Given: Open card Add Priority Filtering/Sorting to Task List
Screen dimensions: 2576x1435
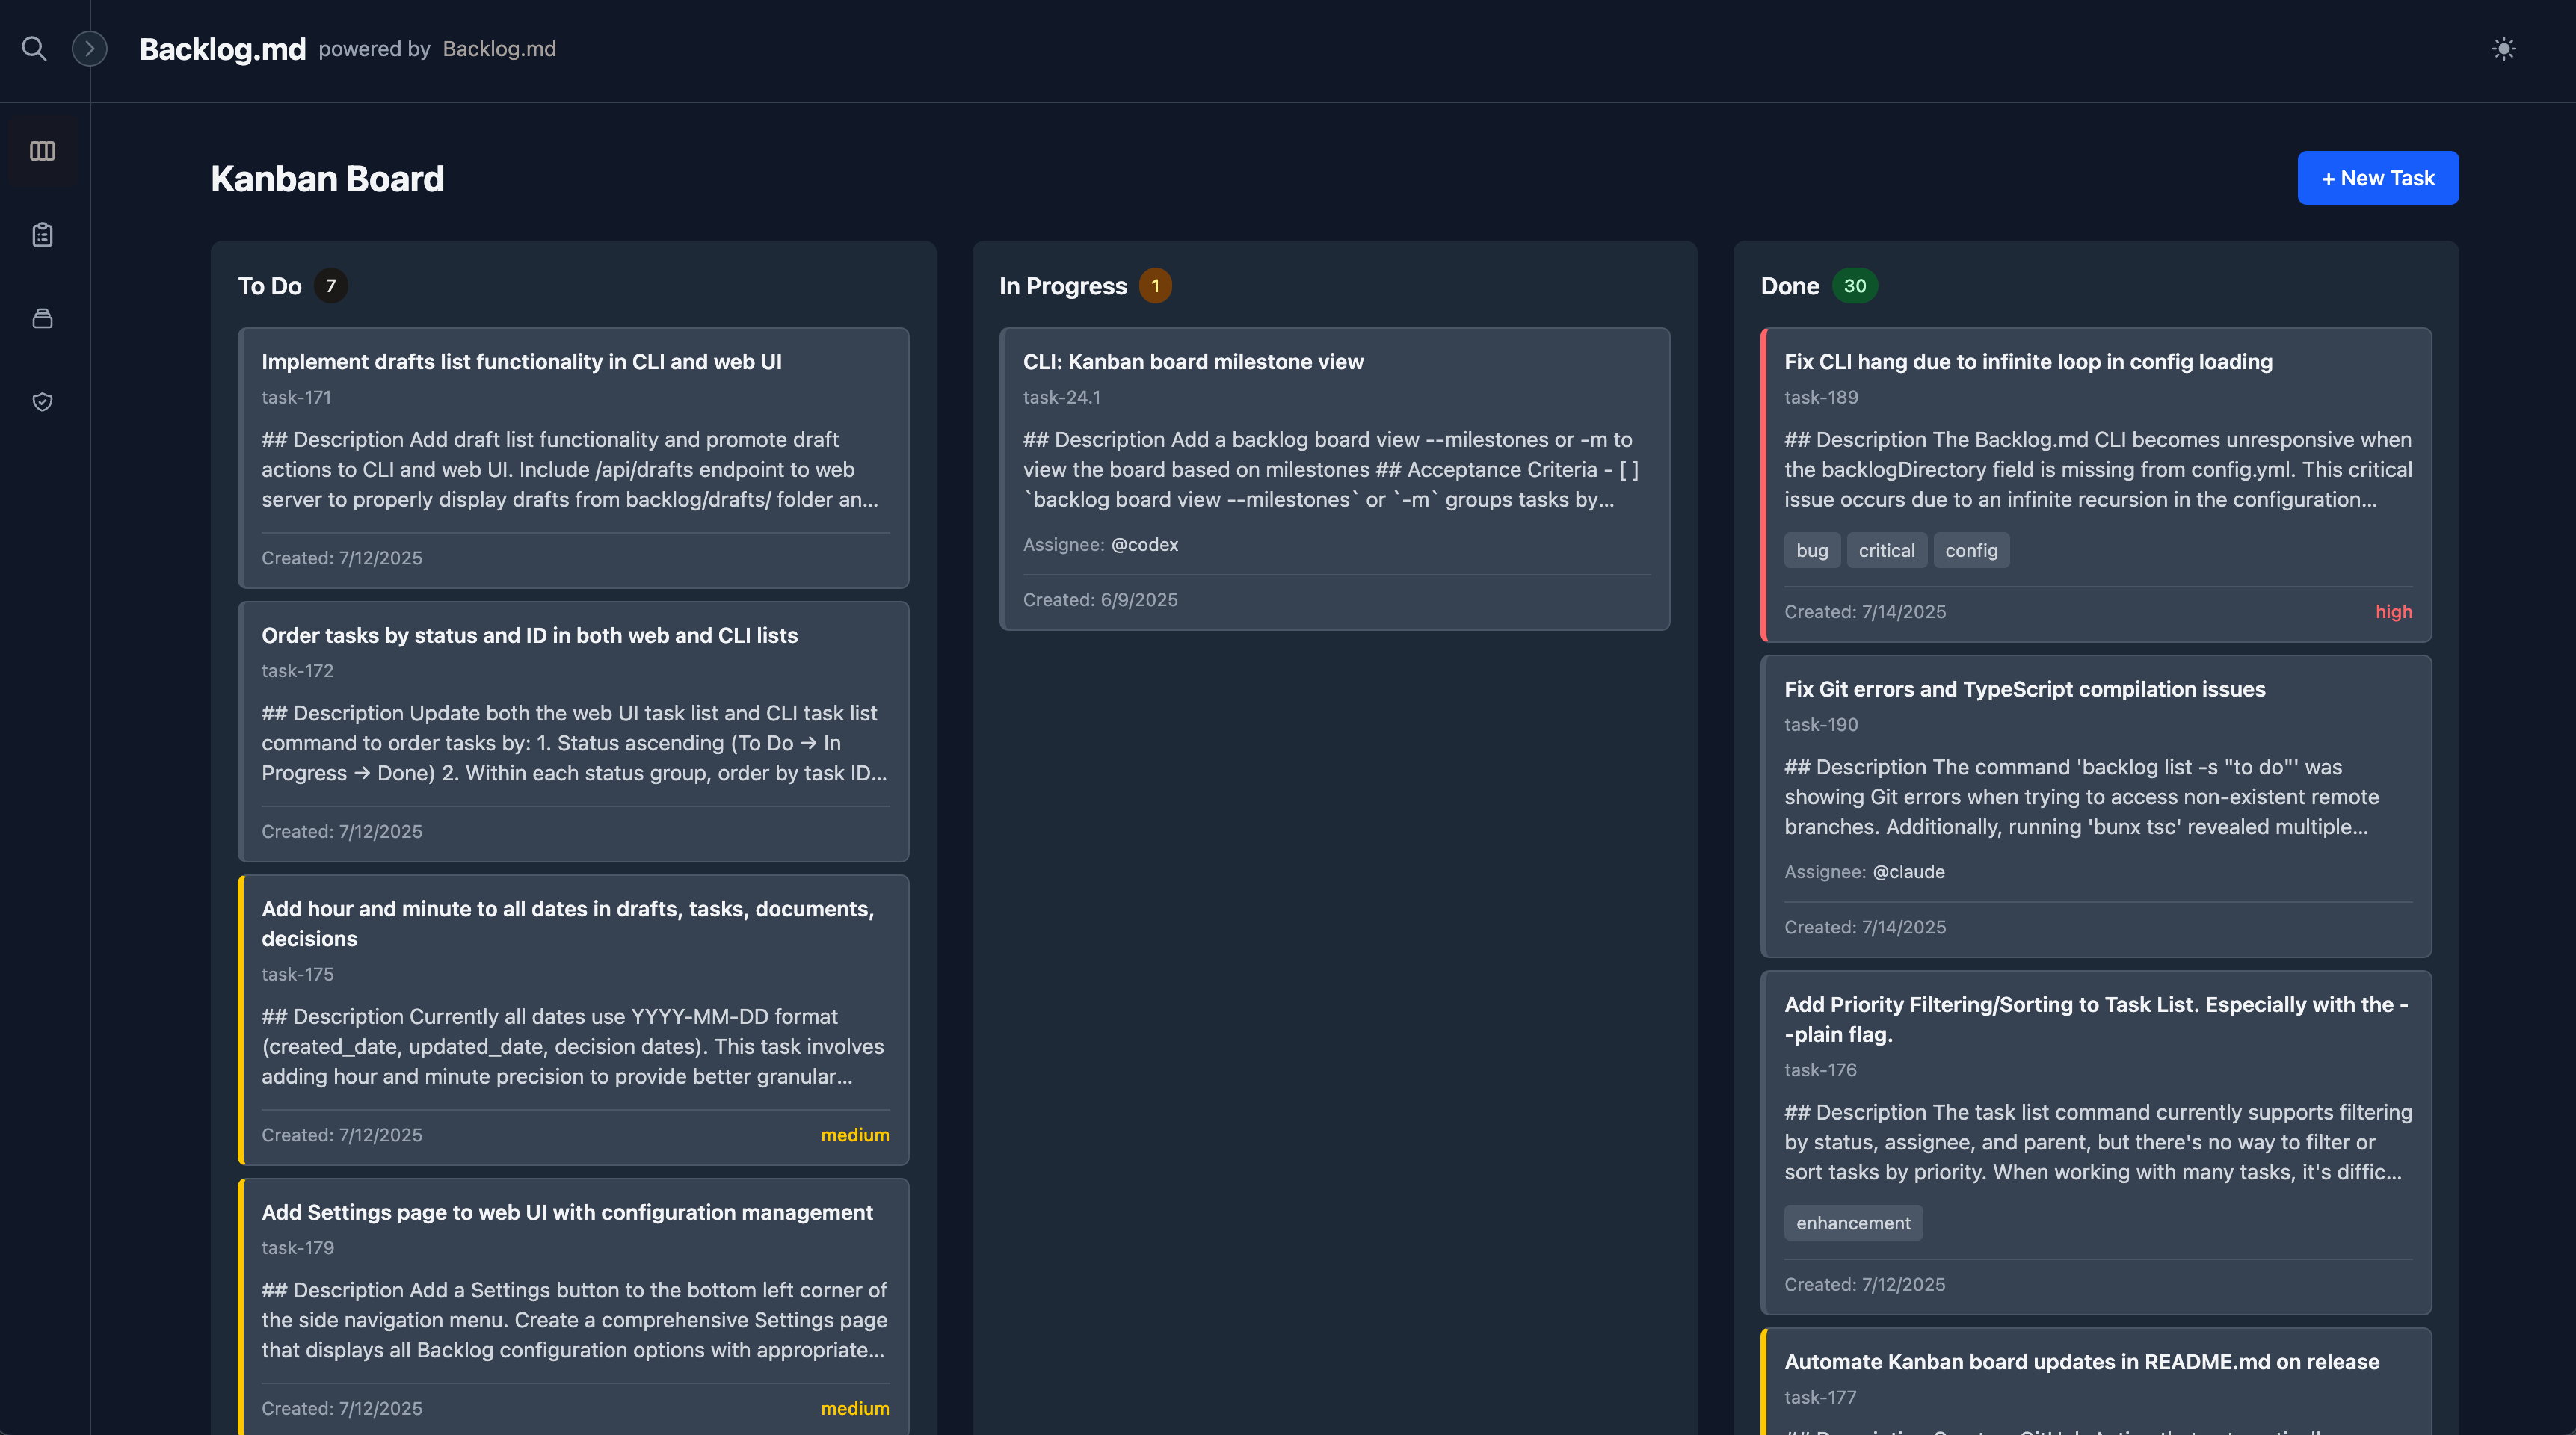Looking at the screenshot, I should [x=2096, y=1142].
